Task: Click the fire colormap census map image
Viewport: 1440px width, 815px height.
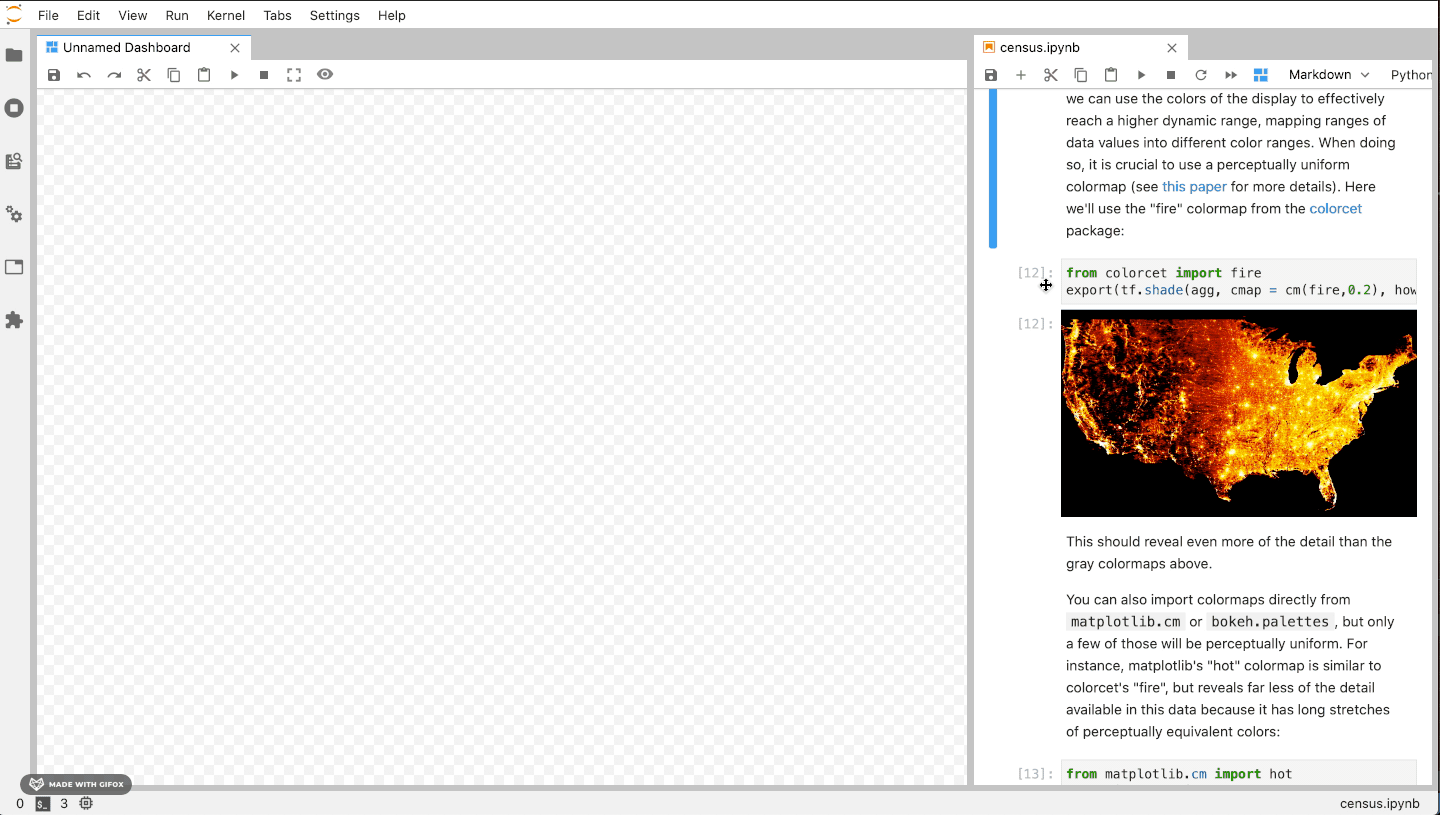Action: 1239,413
